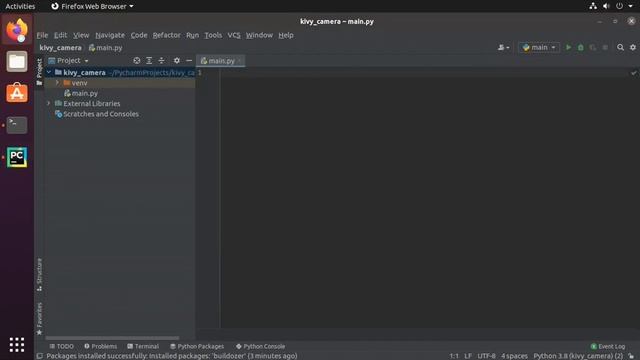Open Ubuntu Software from the dock
This screenshot has width=640, height=360.
click(x=17, y=93)
